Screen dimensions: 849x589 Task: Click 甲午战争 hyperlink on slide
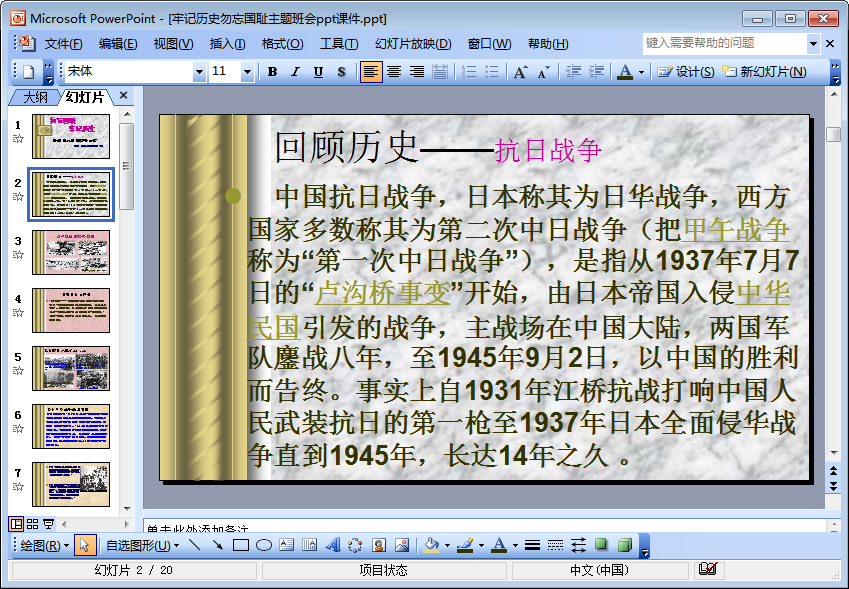[735, 229]
